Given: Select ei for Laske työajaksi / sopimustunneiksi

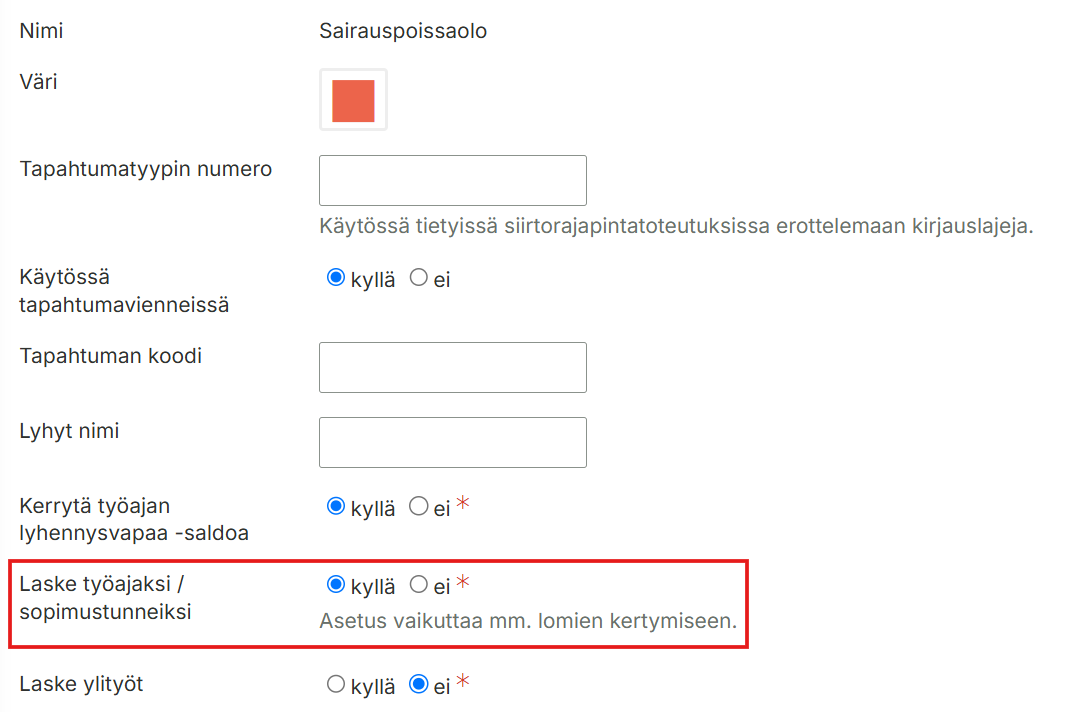Looking at the screenshot, I should tap(418, 584).
